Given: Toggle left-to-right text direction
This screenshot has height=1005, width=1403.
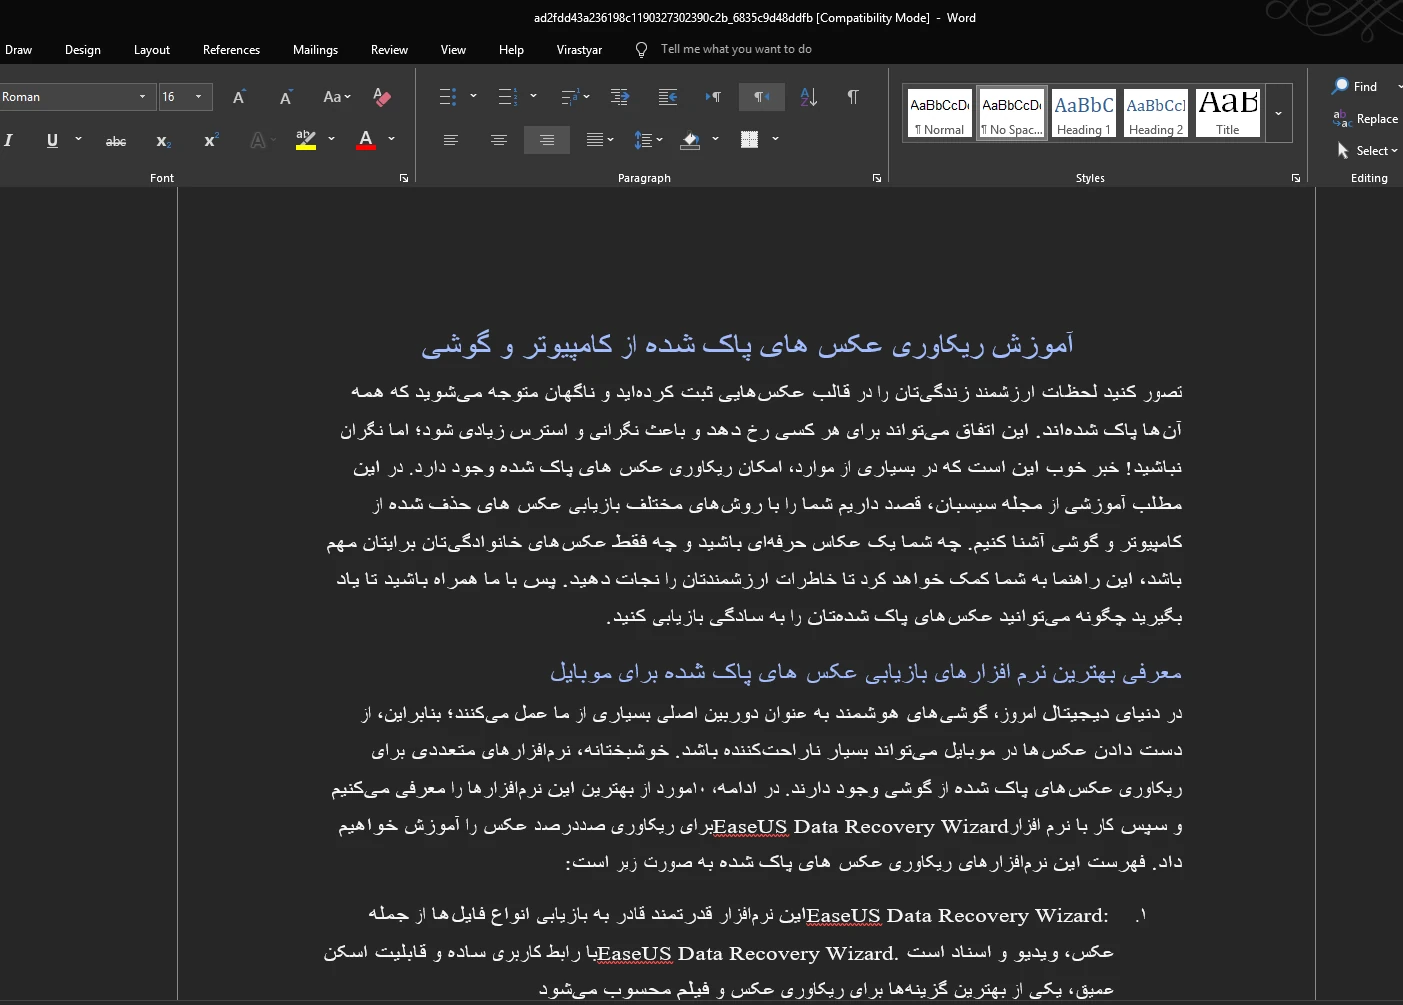Looking at the screenshot, I should point(713,97).
